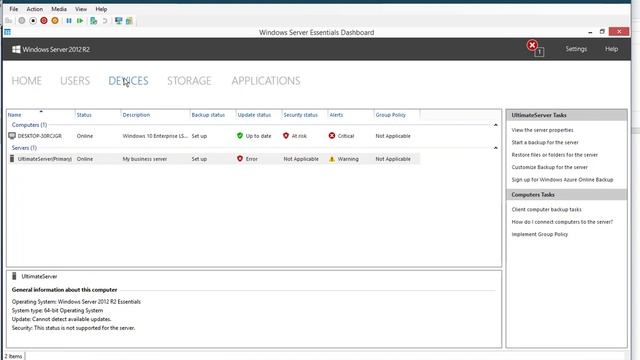The image size is (640, 360).
Task: Click Customize Backup for the server
Action: coord(549,167)
